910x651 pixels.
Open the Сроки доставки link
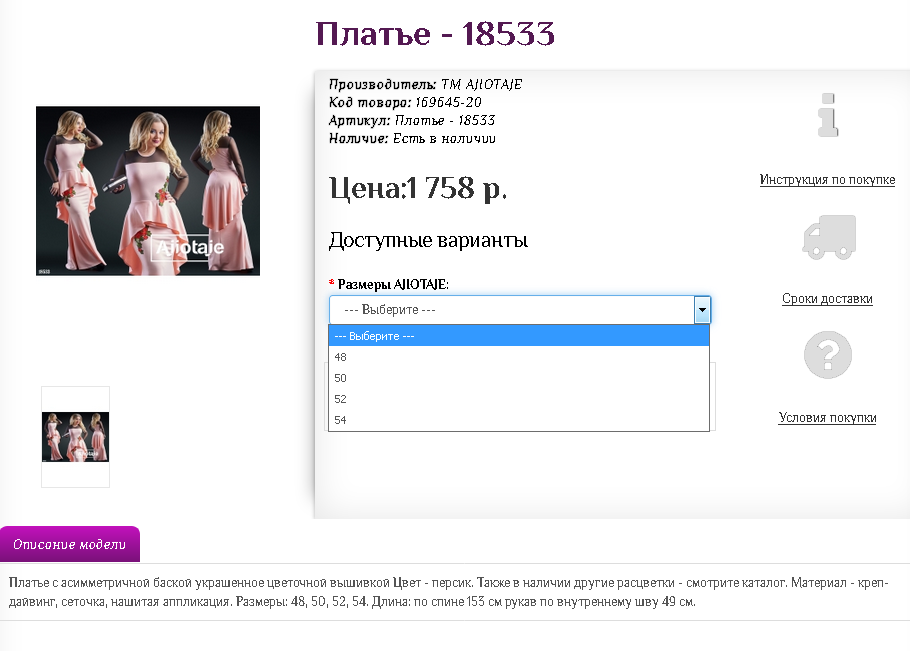pyautogui.click(x=827, y=299)
